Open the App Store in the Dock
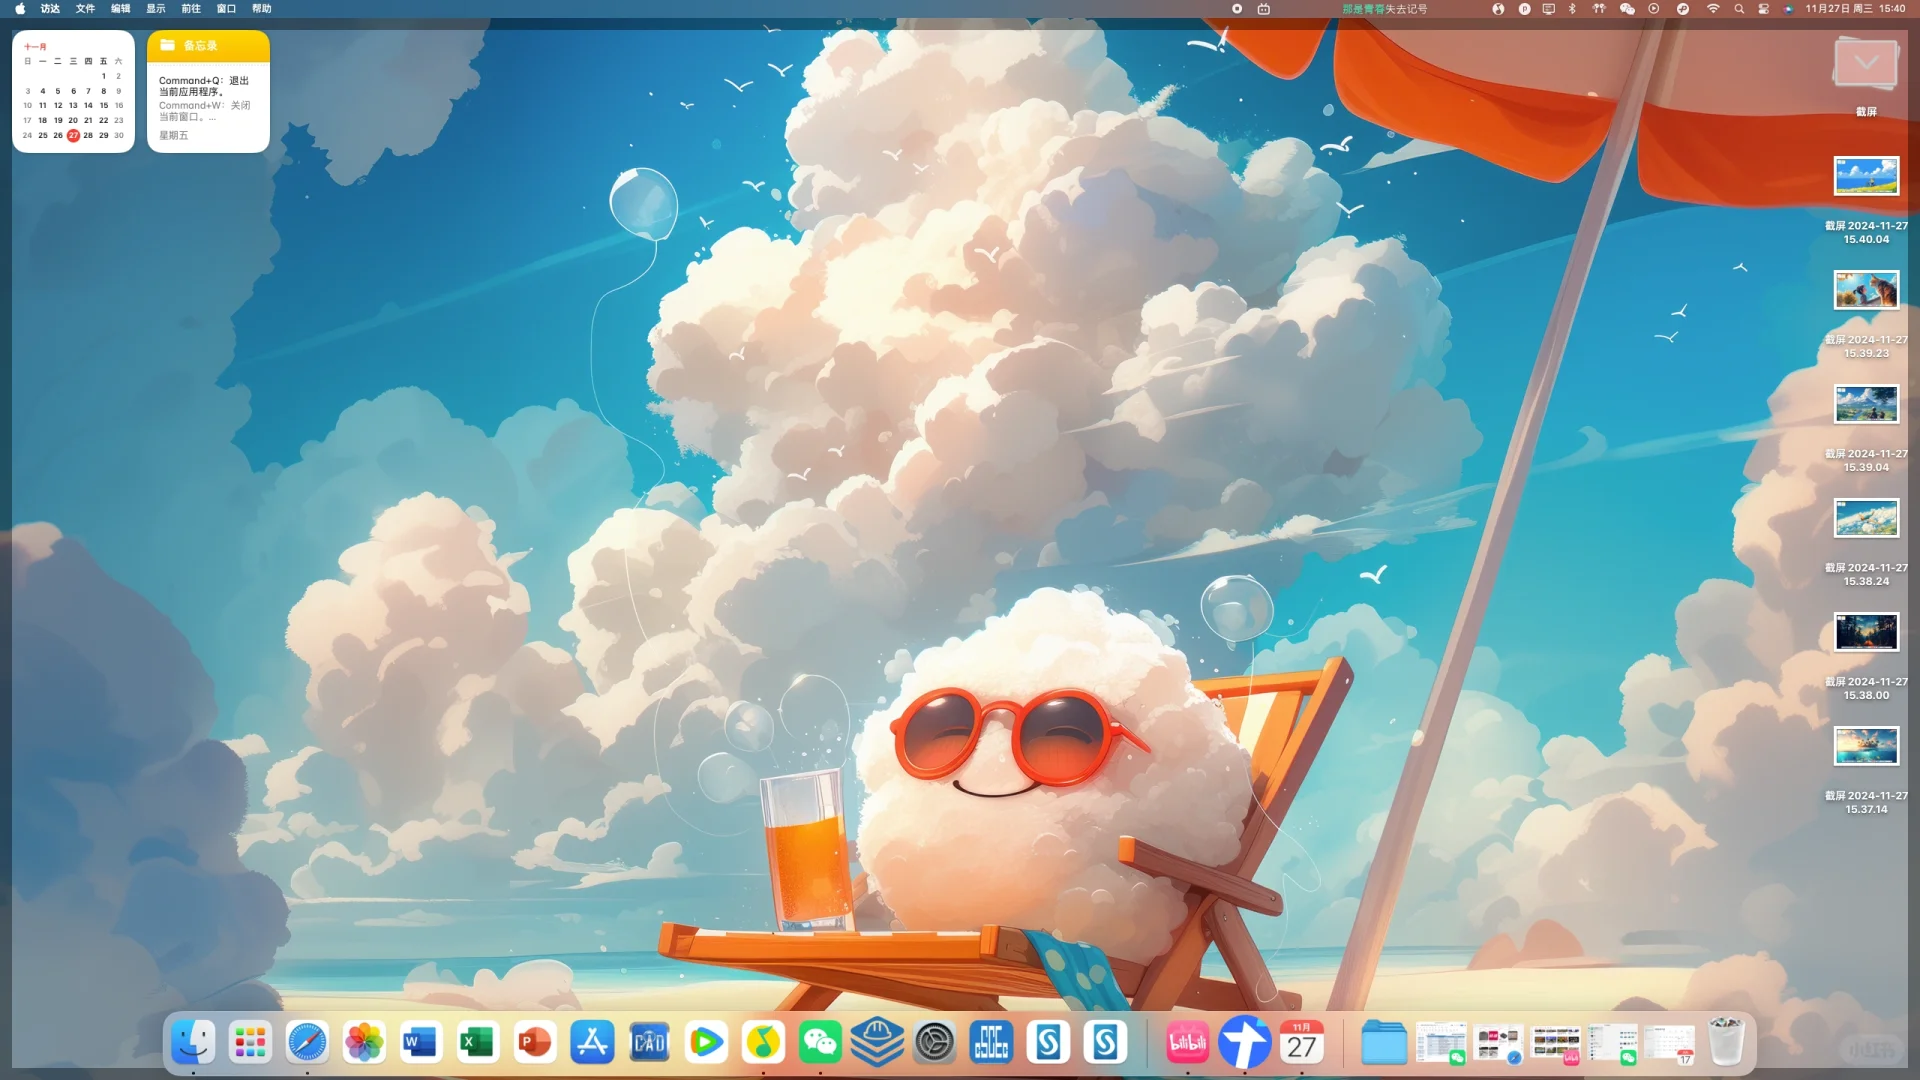1920x1080 pixels. click(x=592, y=1043)
